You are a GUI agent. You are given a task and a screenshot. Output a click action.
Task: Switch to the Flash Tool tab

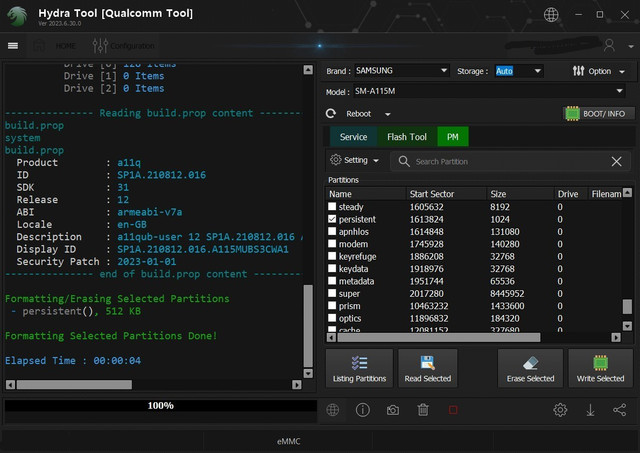[407, 137]
